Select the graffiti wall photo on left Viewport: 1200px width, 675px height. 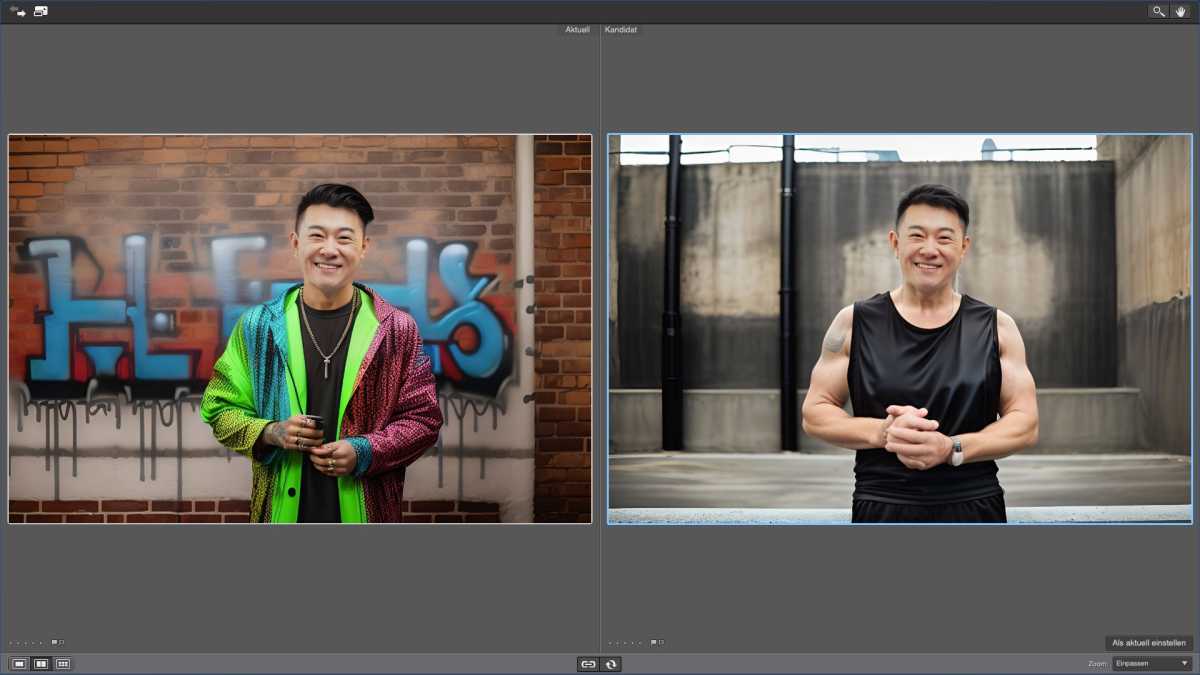click(x=300, y=329)
